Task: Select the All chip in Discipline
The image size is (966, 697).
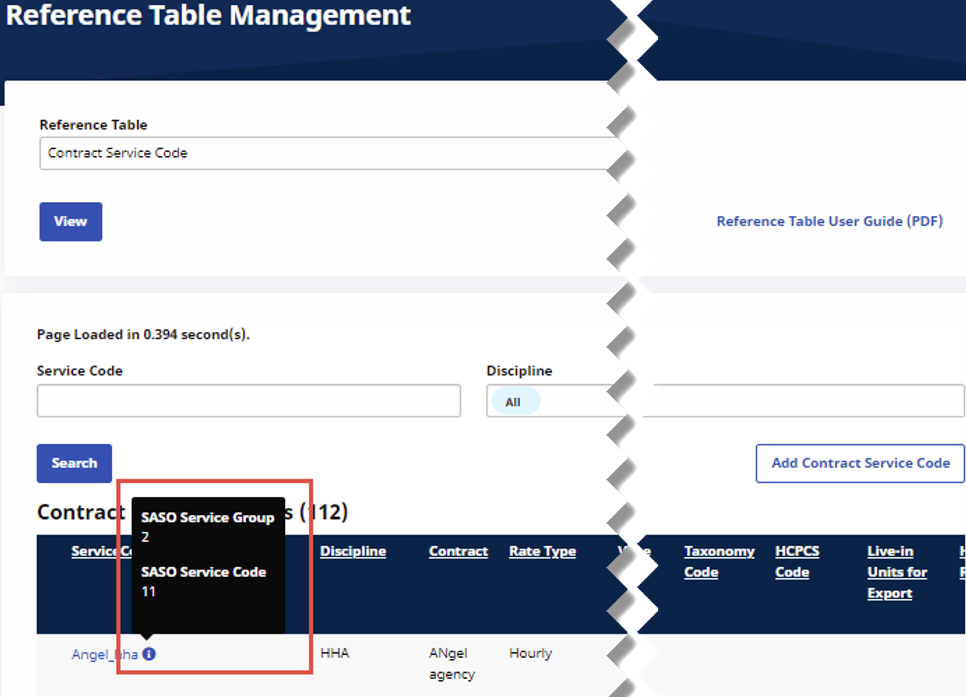Action: pyautogui.click(x=513, y=402)
